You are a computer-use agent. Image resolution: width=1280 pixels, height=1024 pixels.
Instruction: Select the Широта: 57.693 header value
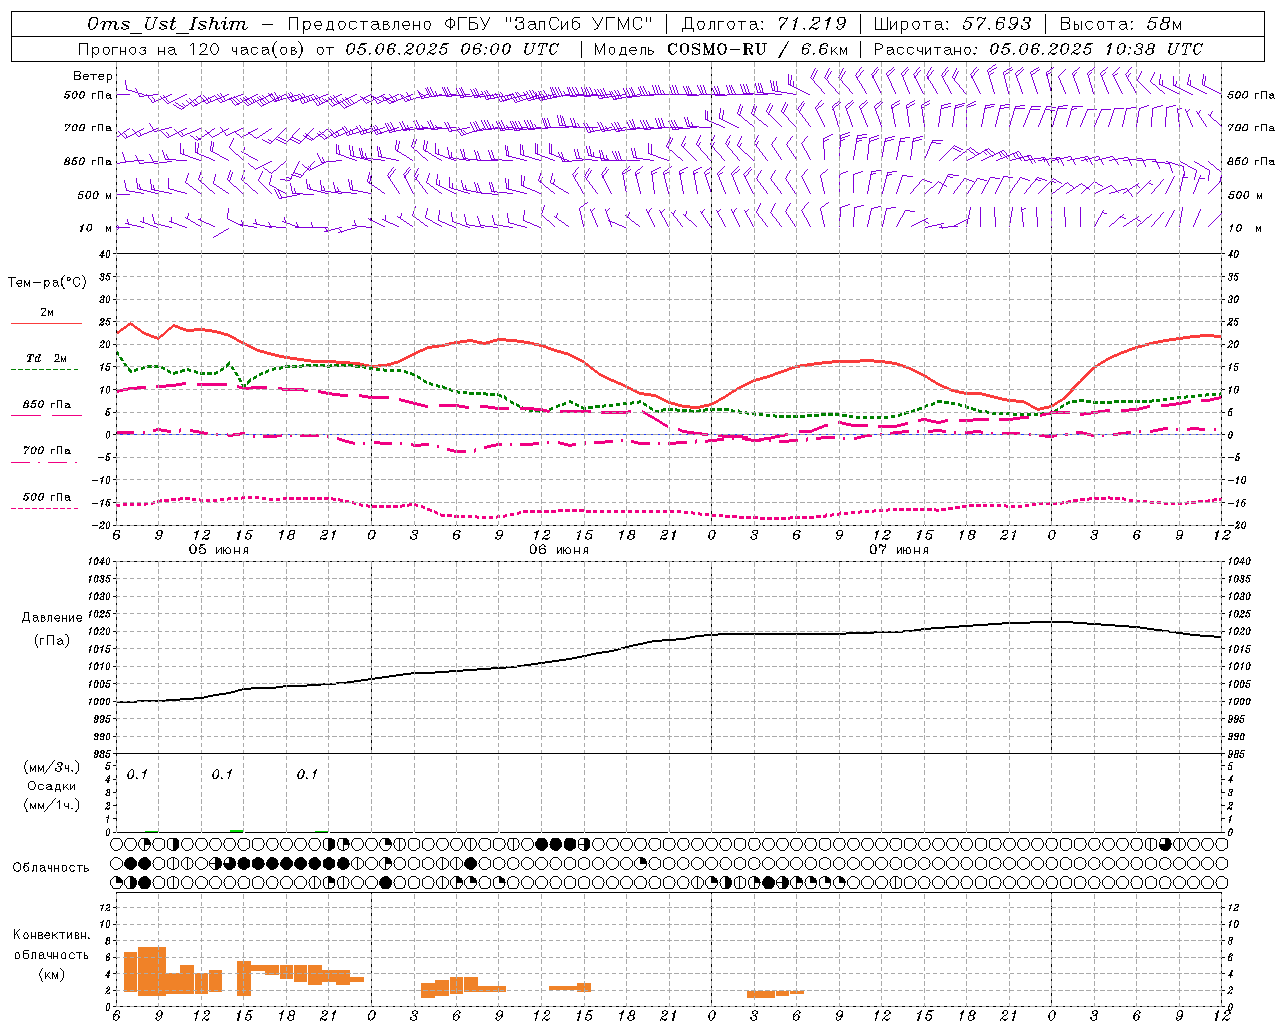coord(952,24)
